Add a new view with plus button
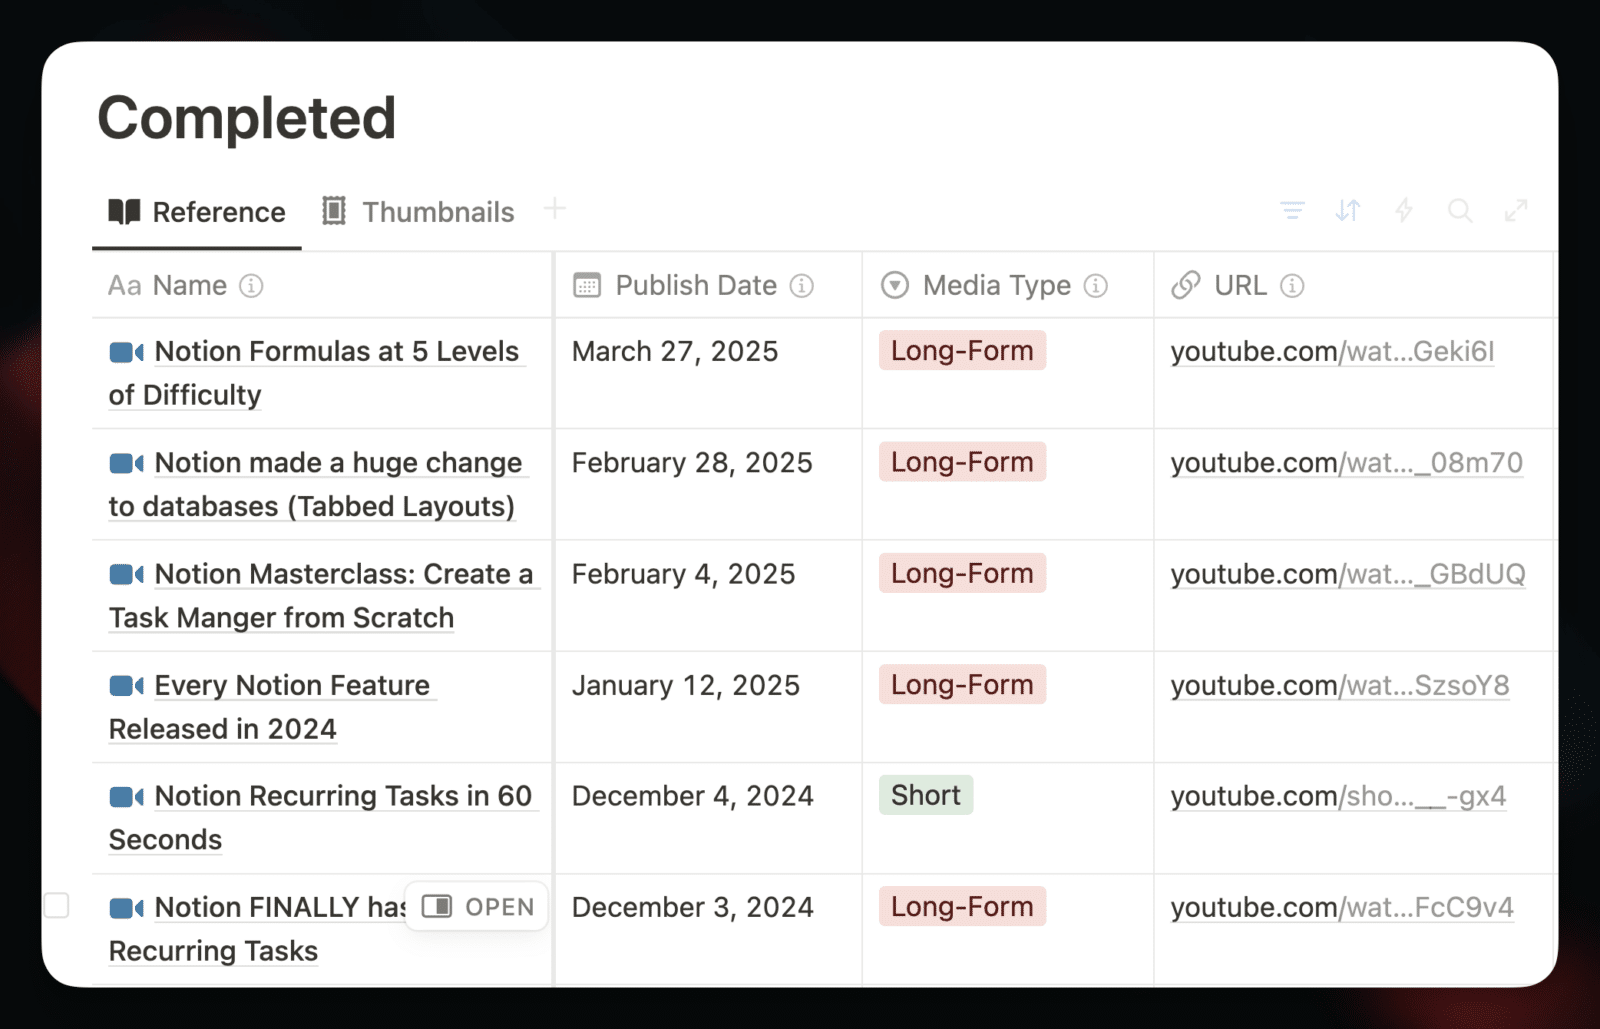Image resolution: width=1600 pixels, height=1029 pixels. 555,209
